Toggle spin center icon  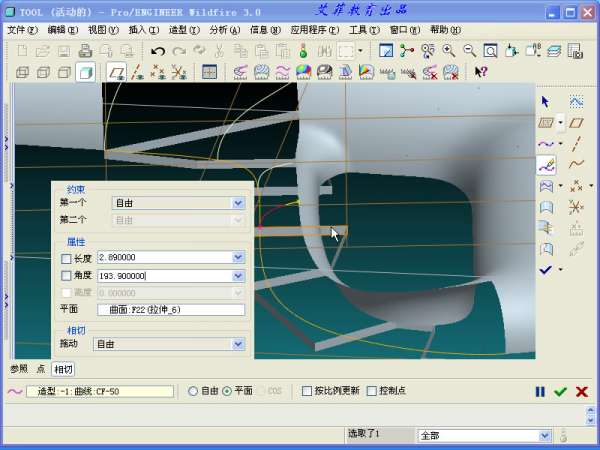click(407, 51)
